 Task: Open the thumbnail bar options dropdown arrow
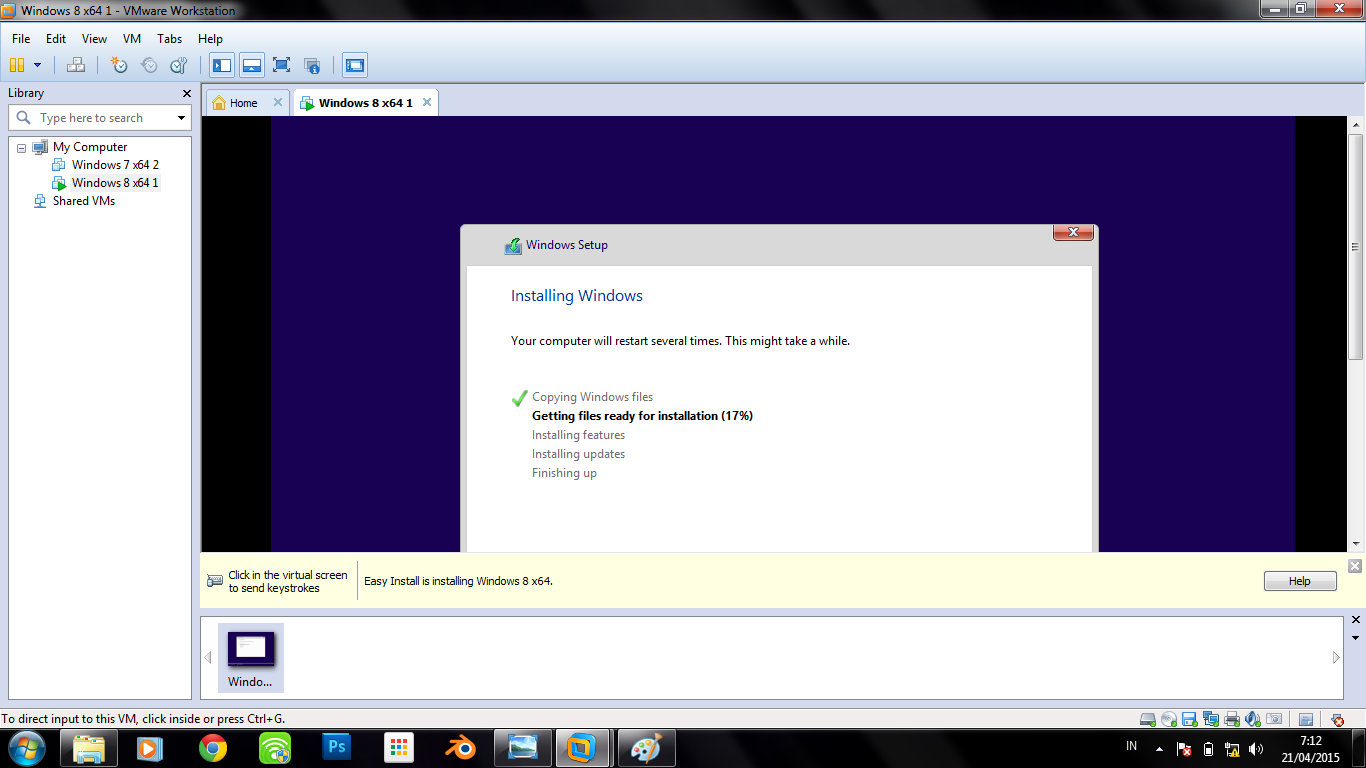(1356, 638)
